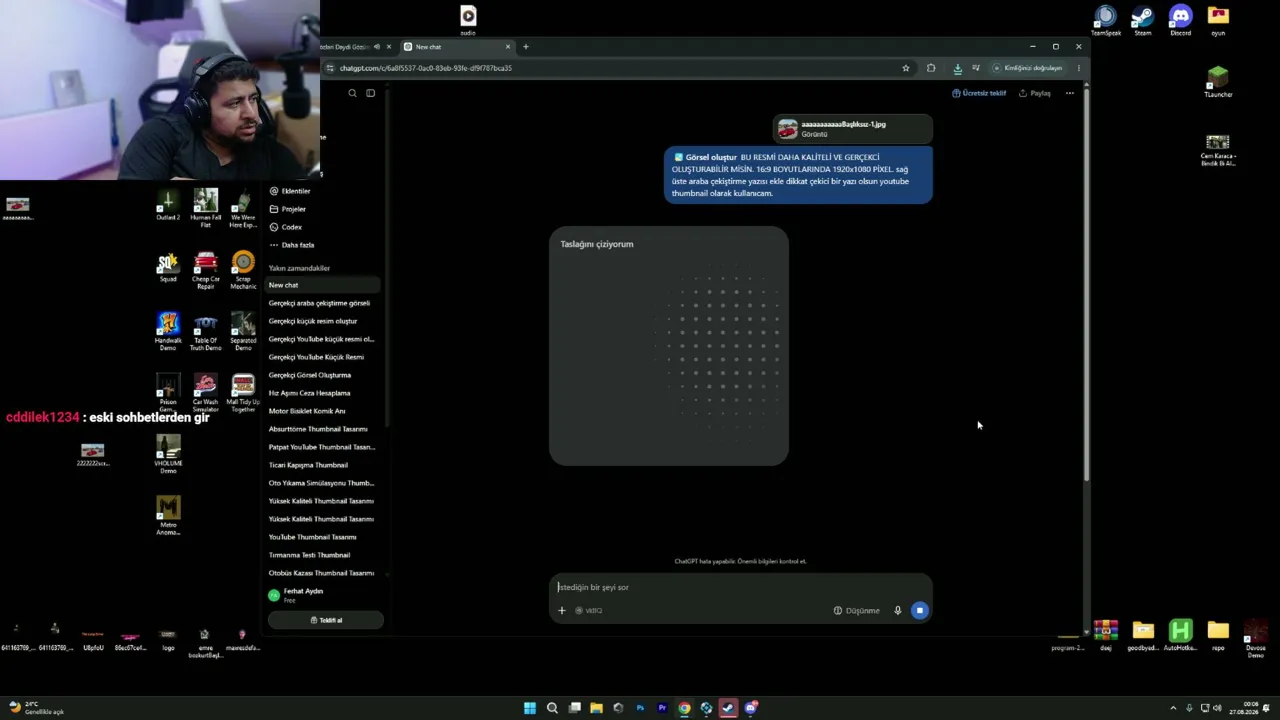Open the TLauncher desktop icon
The height and width of the screenshot is (720, 1280).
tap(1218, 82)
